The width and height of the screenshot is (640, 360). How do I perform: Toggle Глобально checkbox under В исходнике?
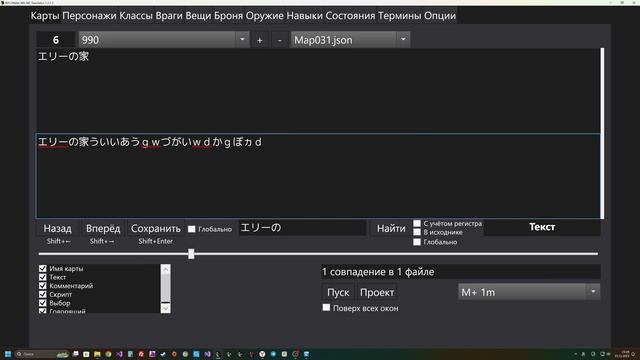pos(417,242)
